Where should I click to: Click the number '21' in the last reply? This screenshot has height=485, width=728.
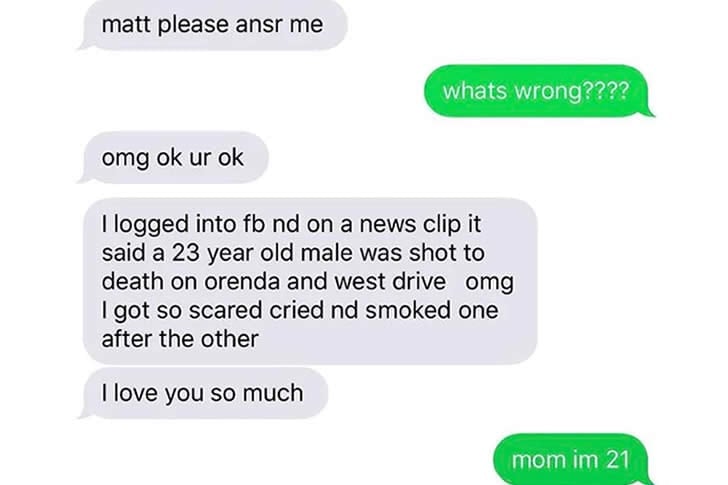pyautogui.click(x=618, y=460)
